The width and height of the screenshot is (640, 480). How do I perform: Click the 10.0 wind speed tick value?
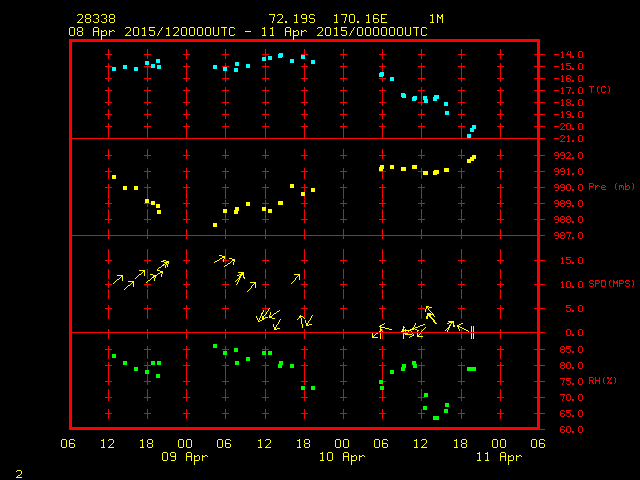click(x=571, y=284)
